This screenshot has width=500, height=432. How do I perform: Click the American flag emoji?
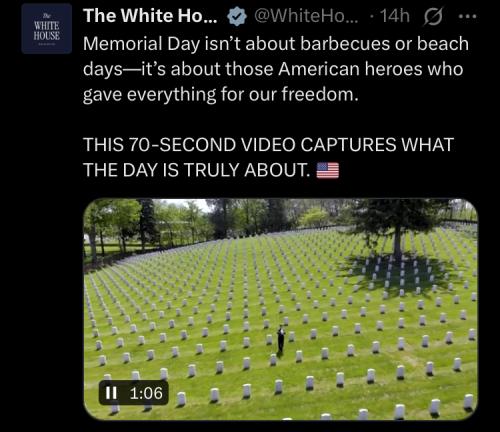[x=327, y=171]
